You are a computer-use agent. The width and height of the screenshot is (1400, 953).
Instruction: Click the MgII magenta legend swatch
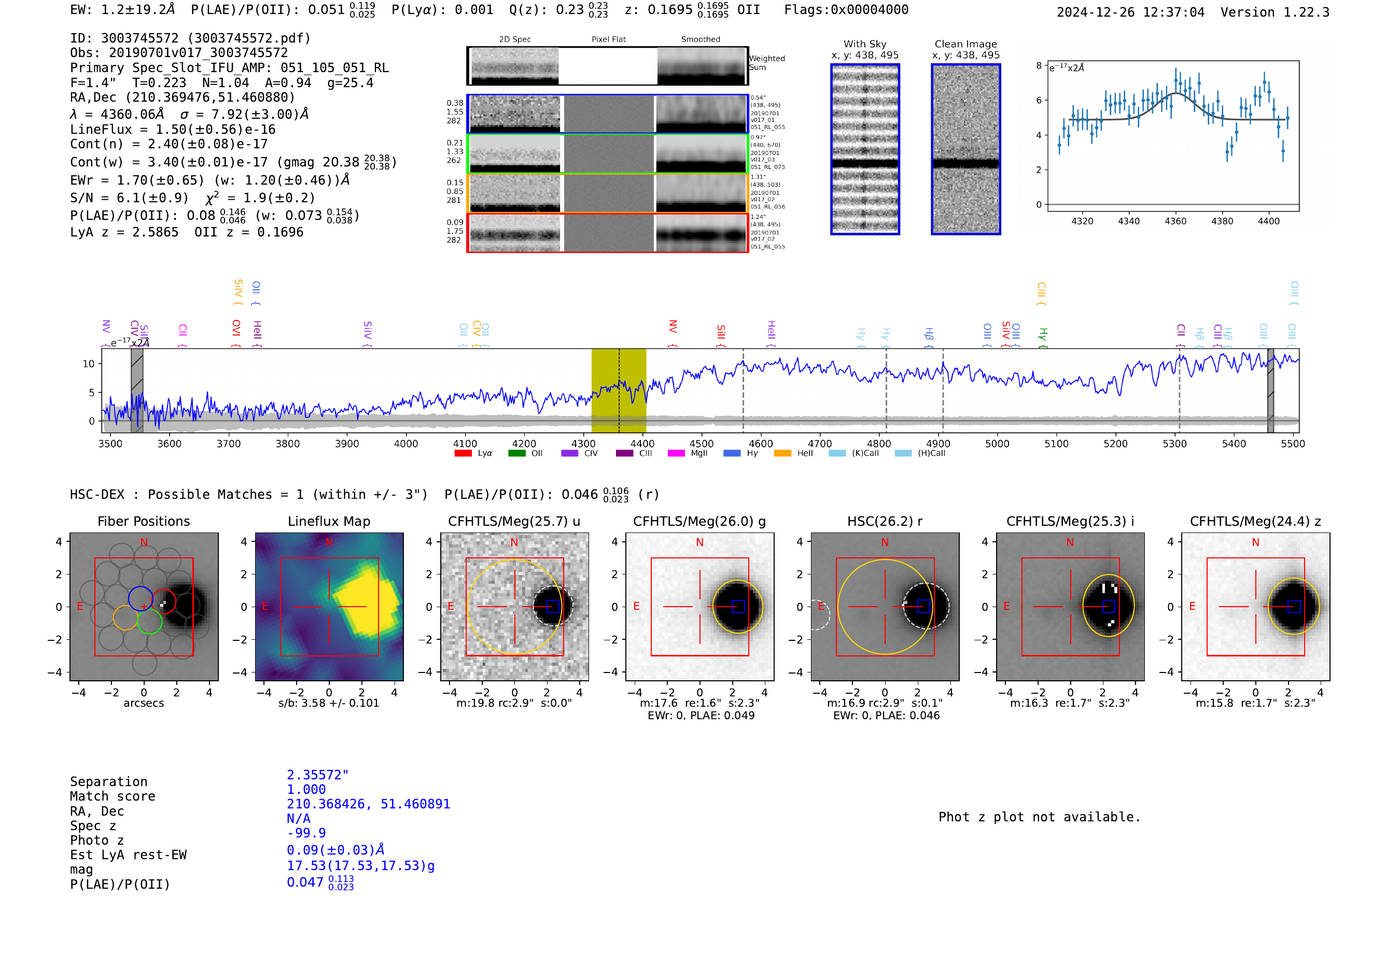point(677,453)
